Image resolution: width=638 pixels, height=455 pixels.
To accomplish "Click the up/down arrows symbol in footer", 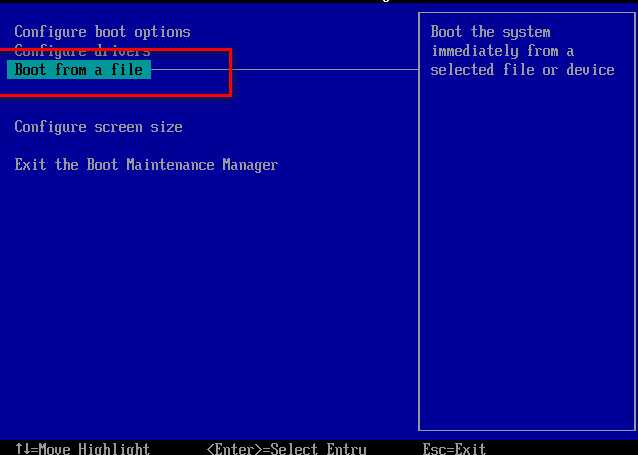I will coord(23,448).
